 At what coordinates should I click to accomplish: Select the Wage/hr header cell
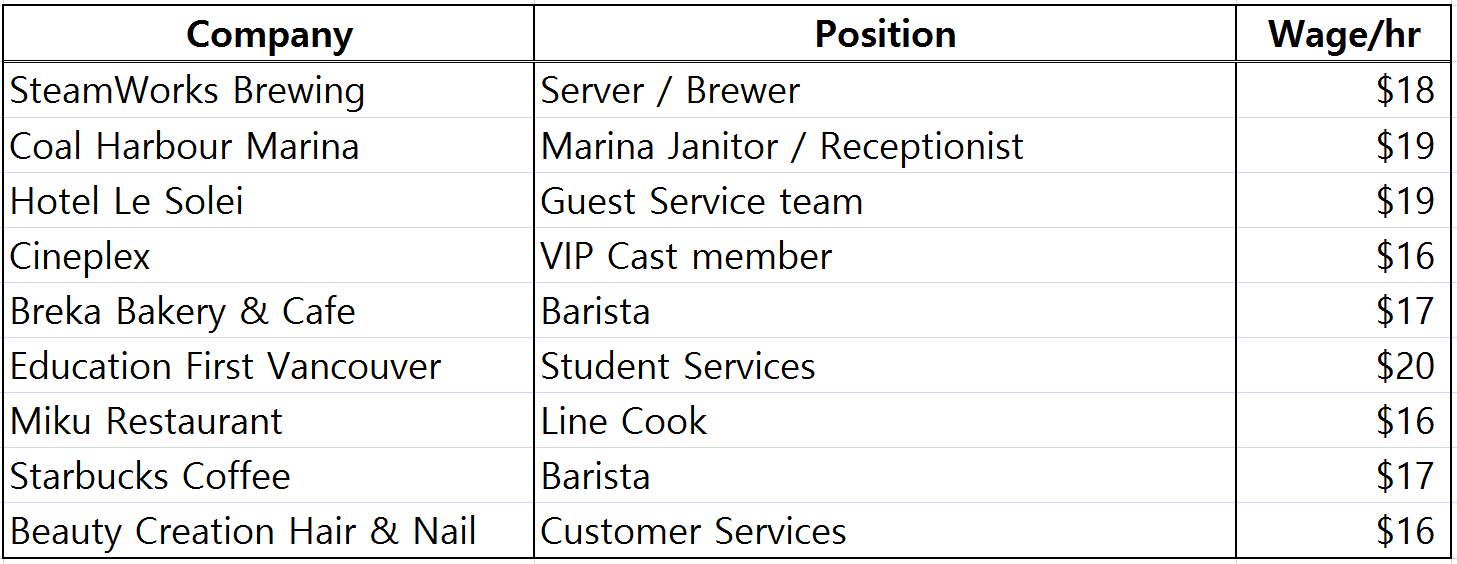click(x=1343, y=35)
